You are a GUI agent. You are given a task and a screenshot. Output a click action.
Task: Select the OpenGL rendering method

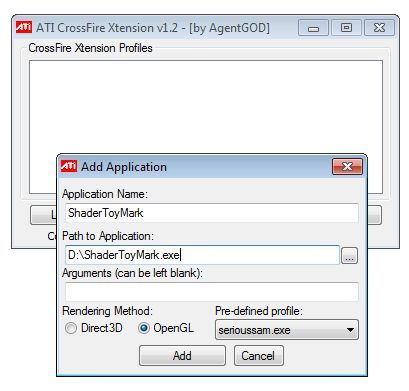click(x=144, y=328)
